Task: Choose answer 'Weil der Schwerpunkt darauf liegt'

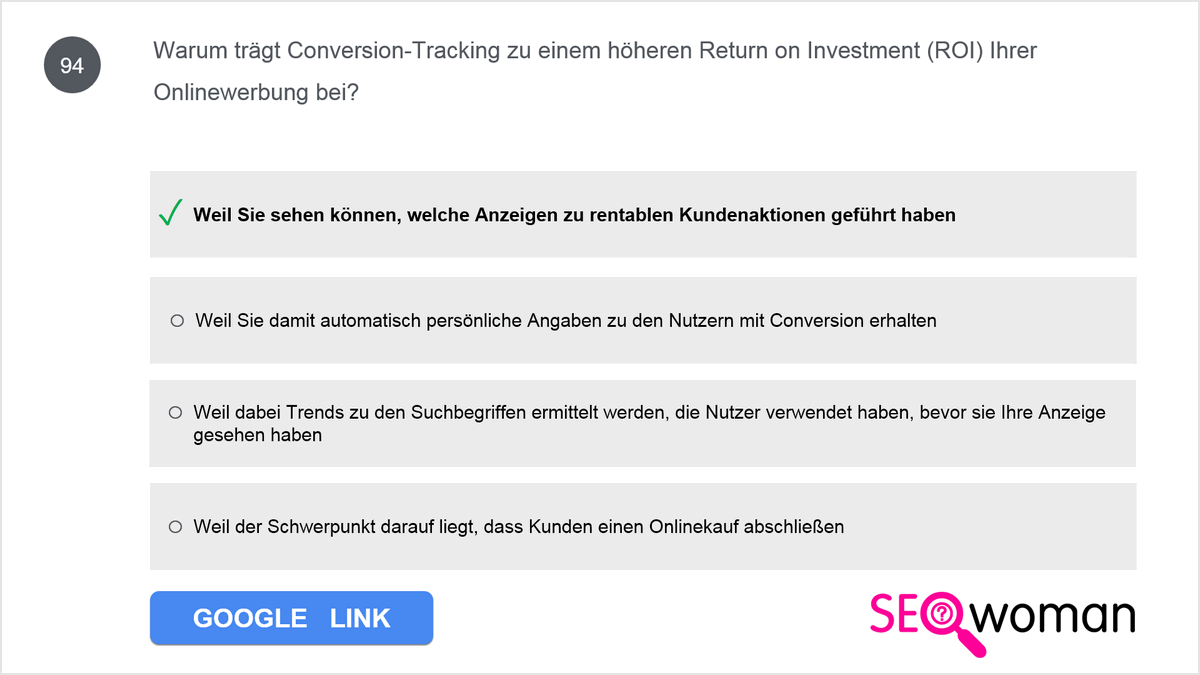Action: click(x=643, y=526)
